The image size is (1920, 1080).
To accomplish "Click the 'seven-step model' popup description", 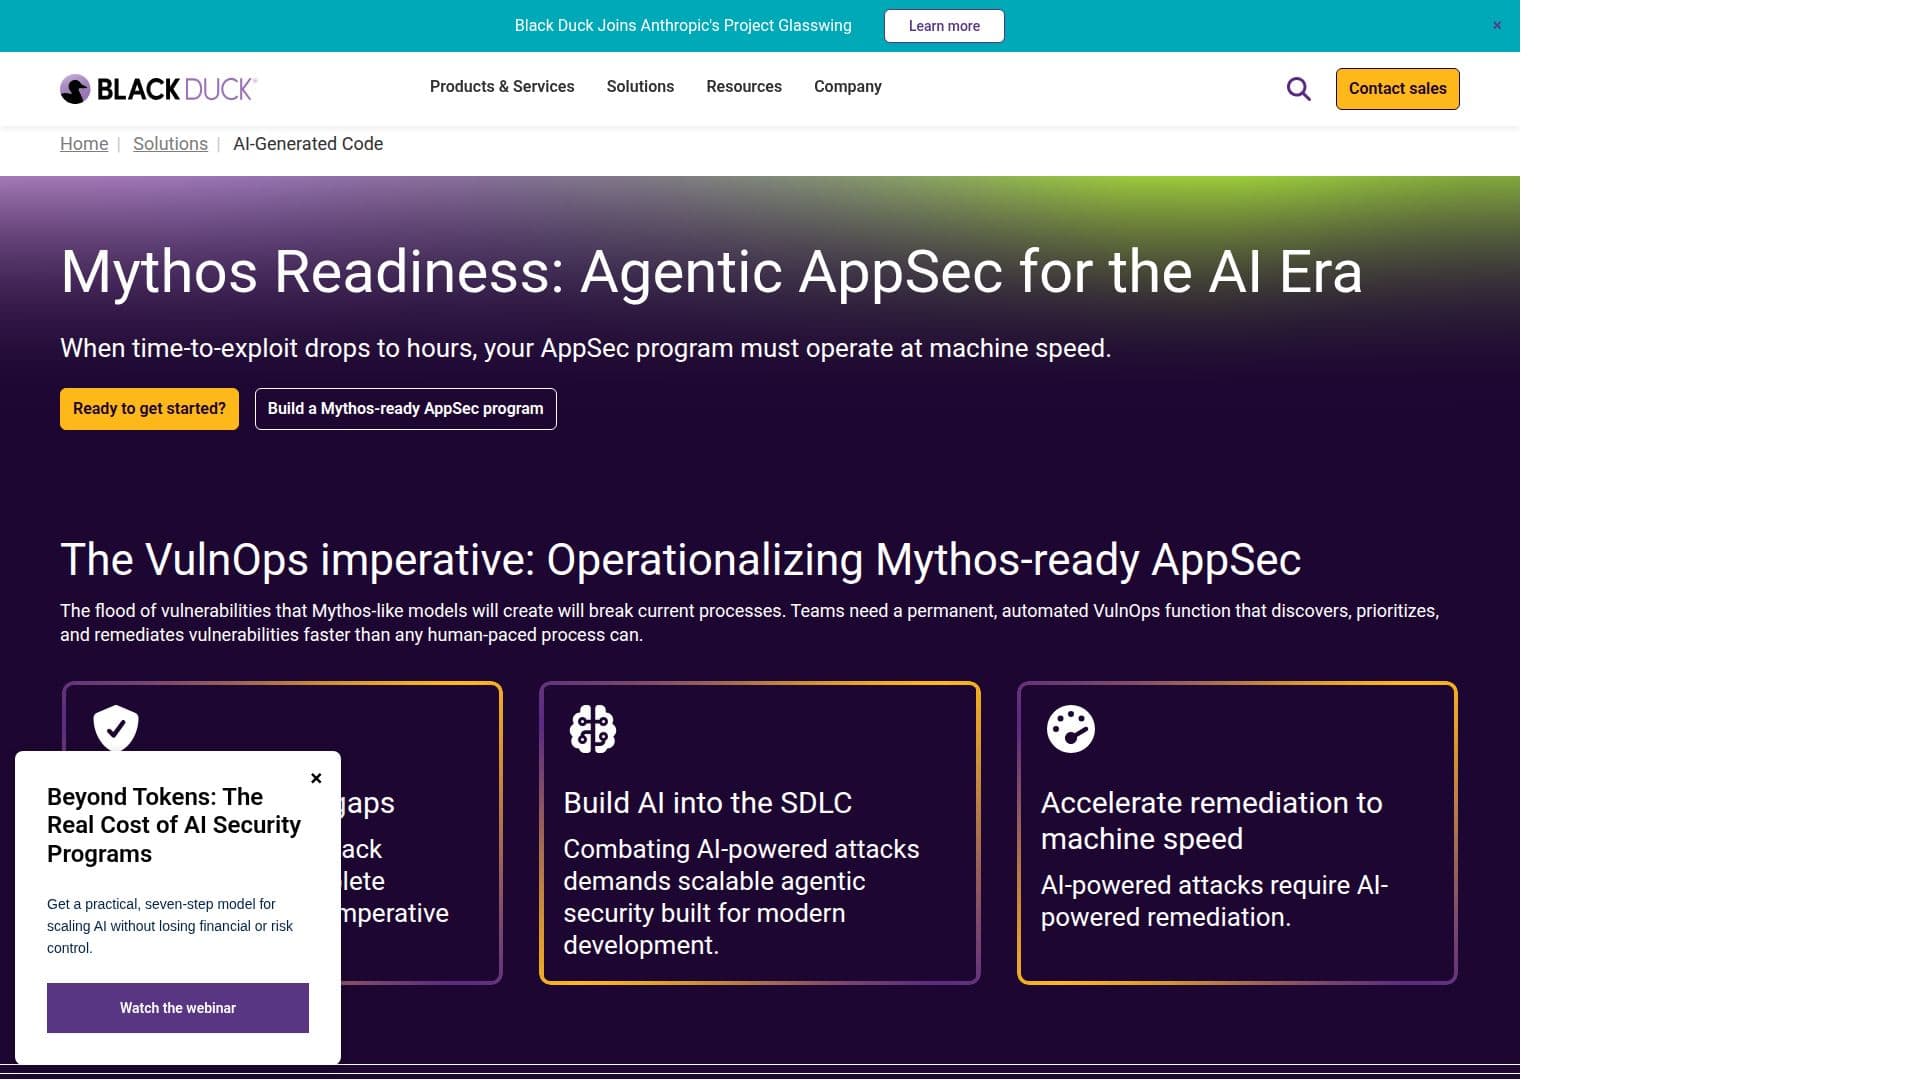I will [170, 926].
